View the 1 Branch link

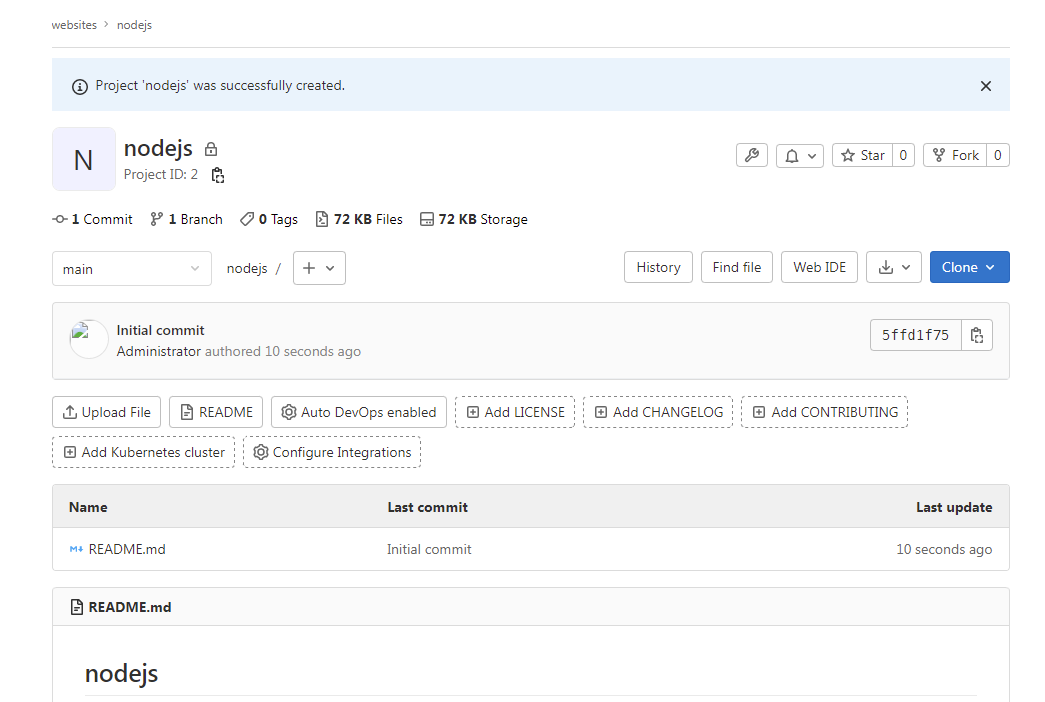click(187, 219)
